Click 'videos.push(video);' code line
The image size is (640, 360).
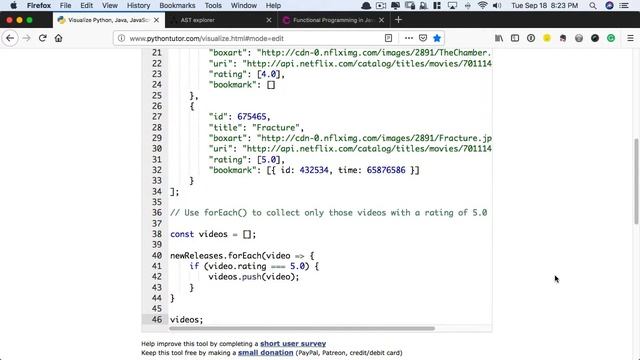point(253,277)
